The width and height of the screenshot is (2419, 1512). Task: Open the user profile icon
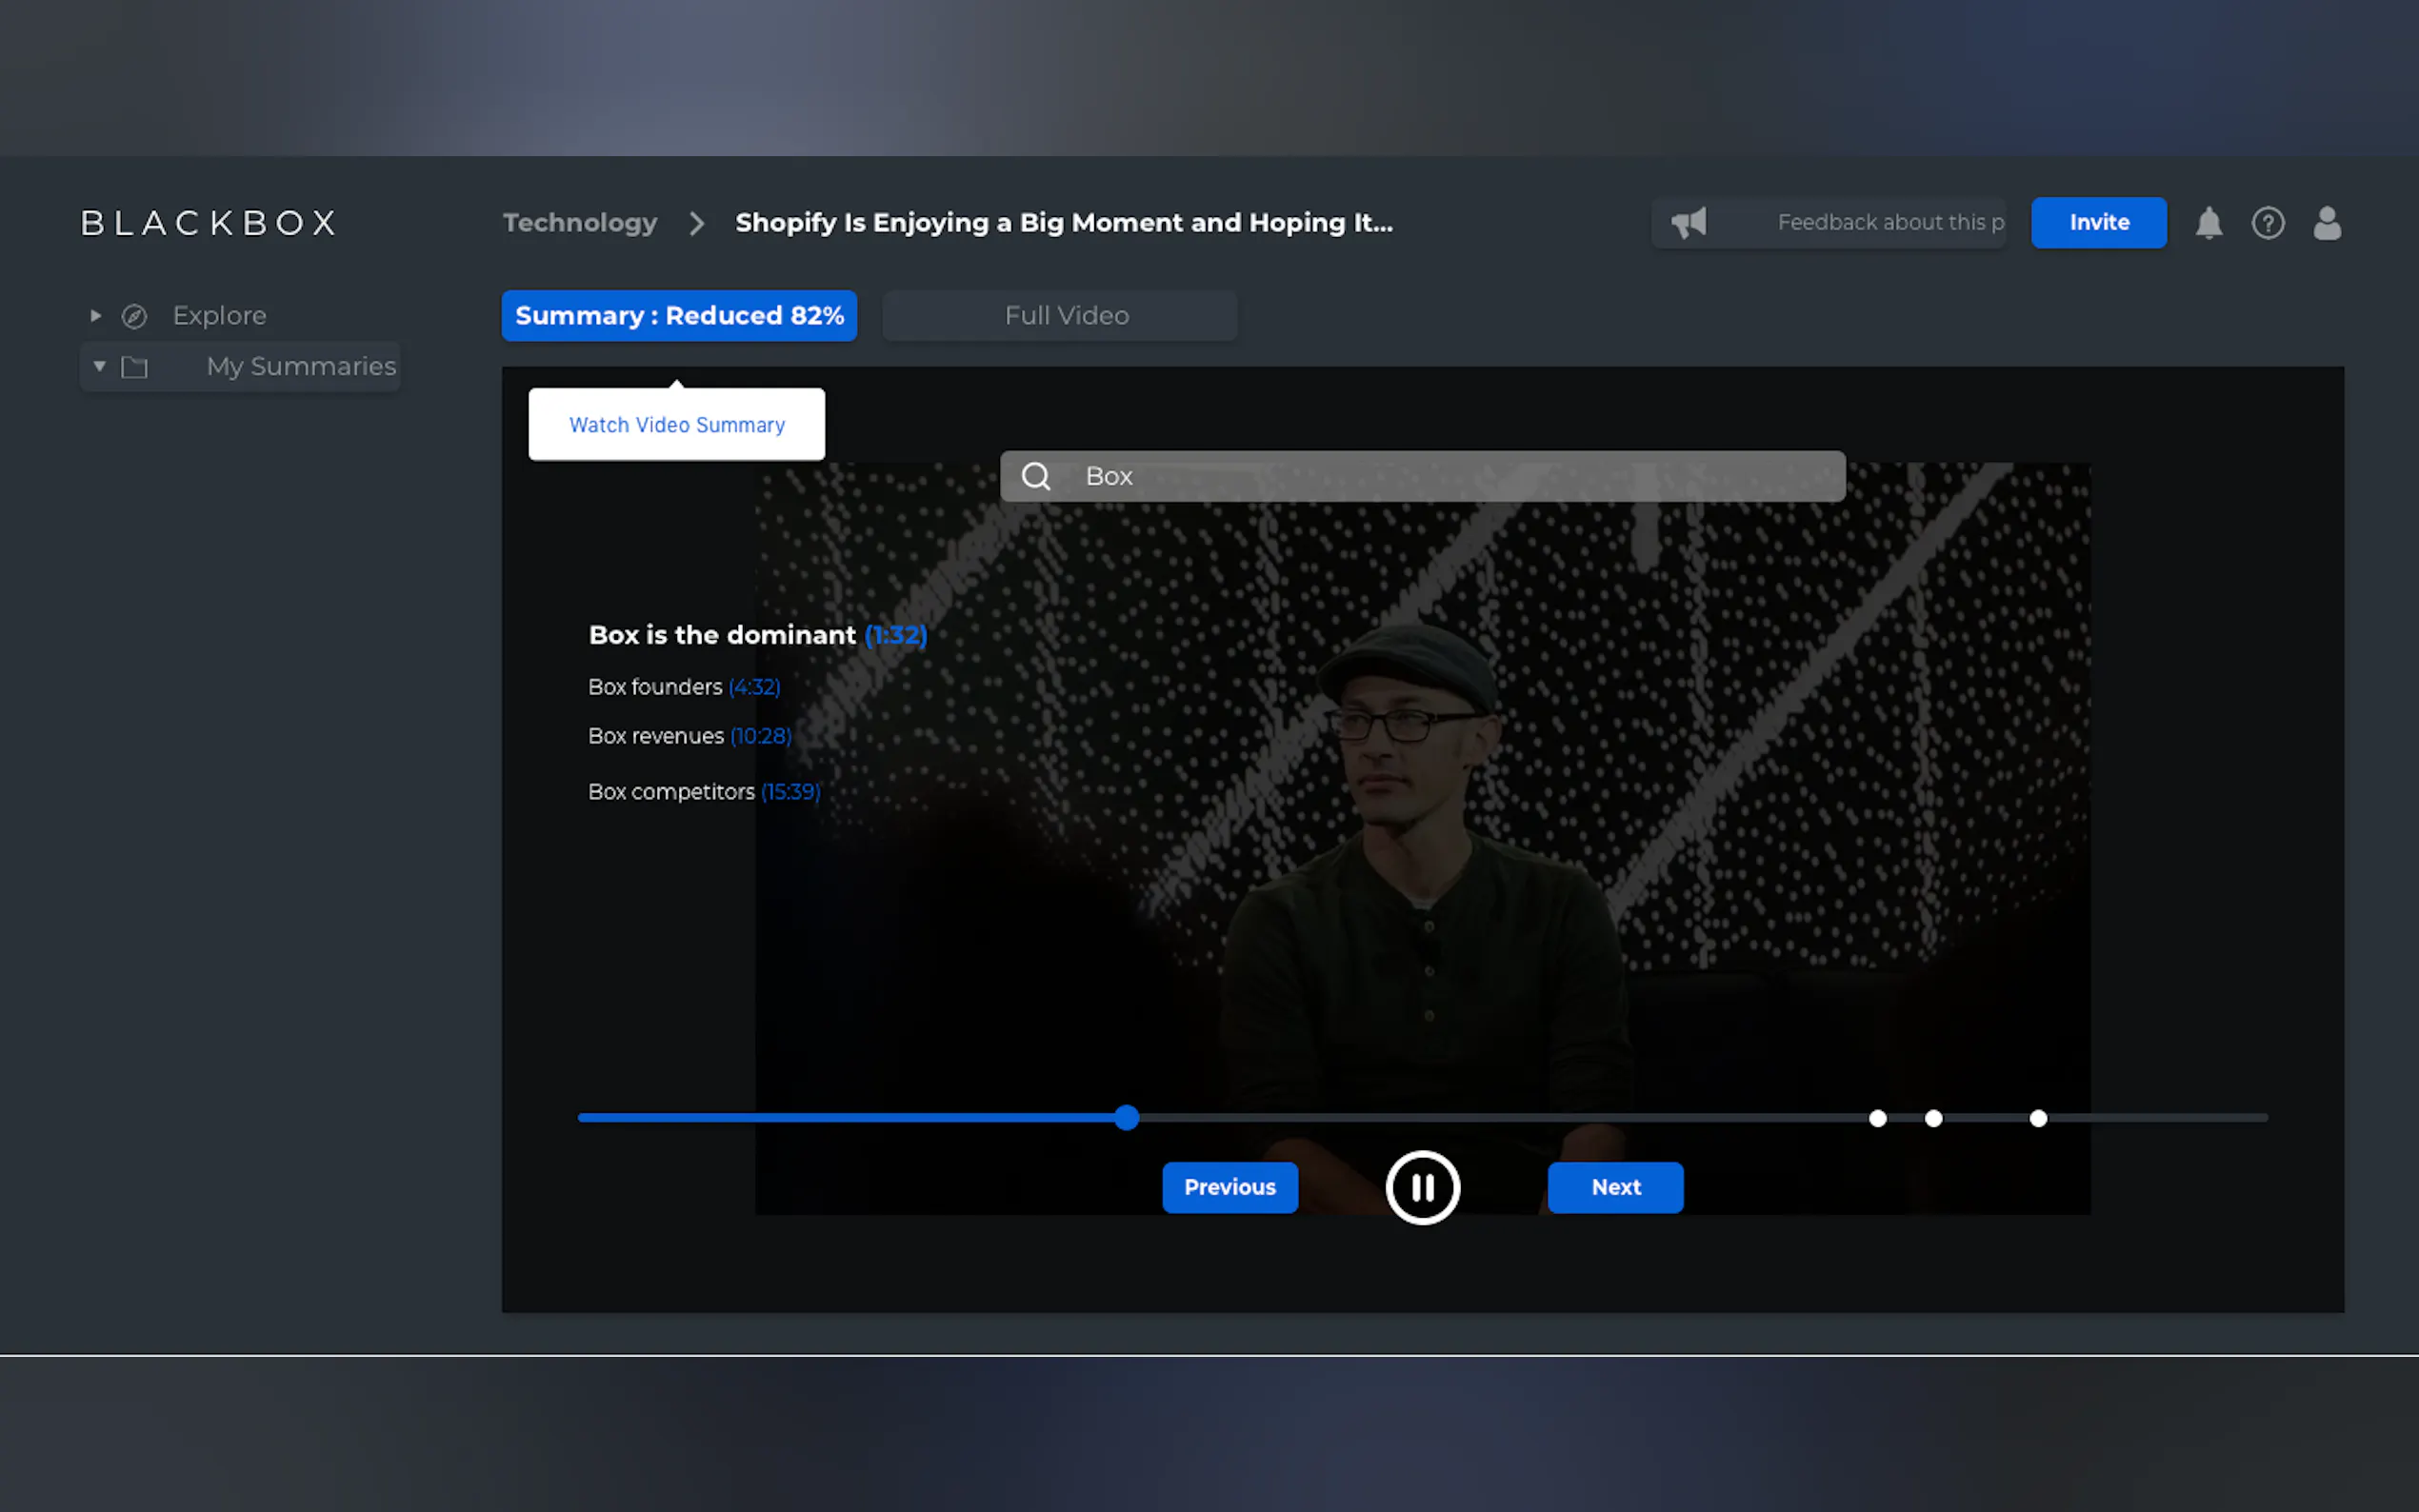pos(2326,222)
